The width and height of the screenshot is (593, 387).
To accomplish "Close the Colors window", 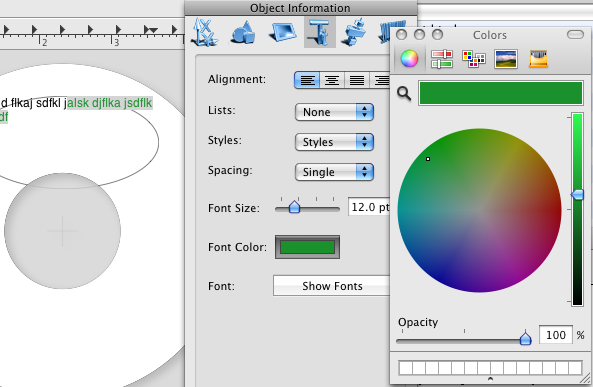I will pos(402,35).
